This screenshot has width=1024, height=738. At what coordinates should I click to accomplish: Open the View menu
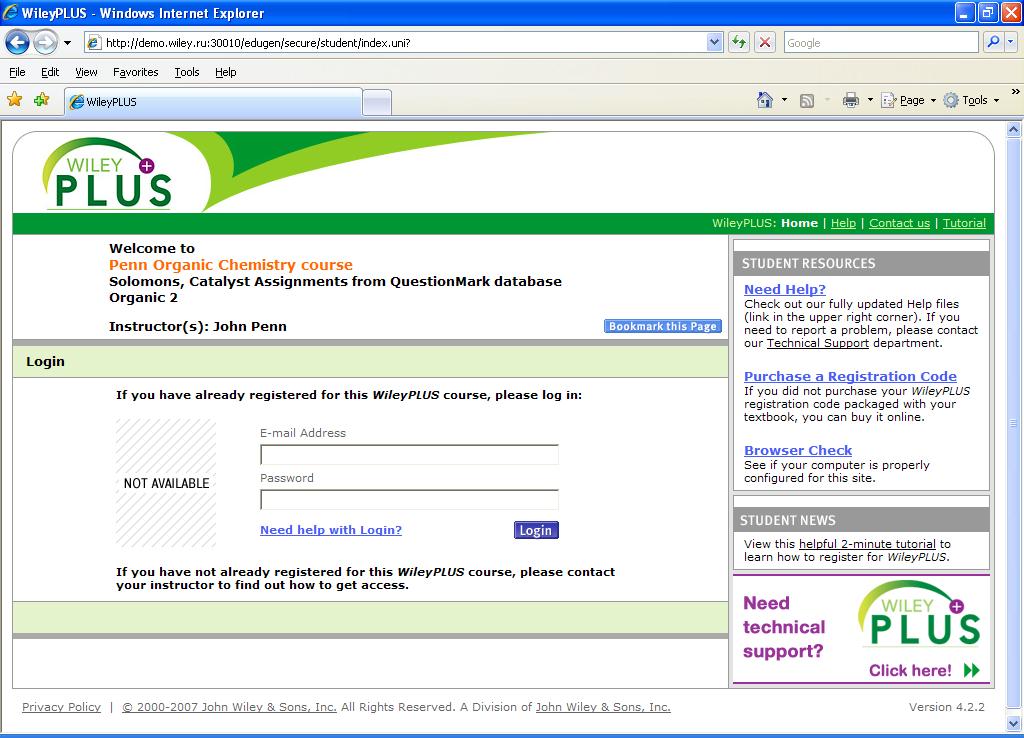(86, 72)
